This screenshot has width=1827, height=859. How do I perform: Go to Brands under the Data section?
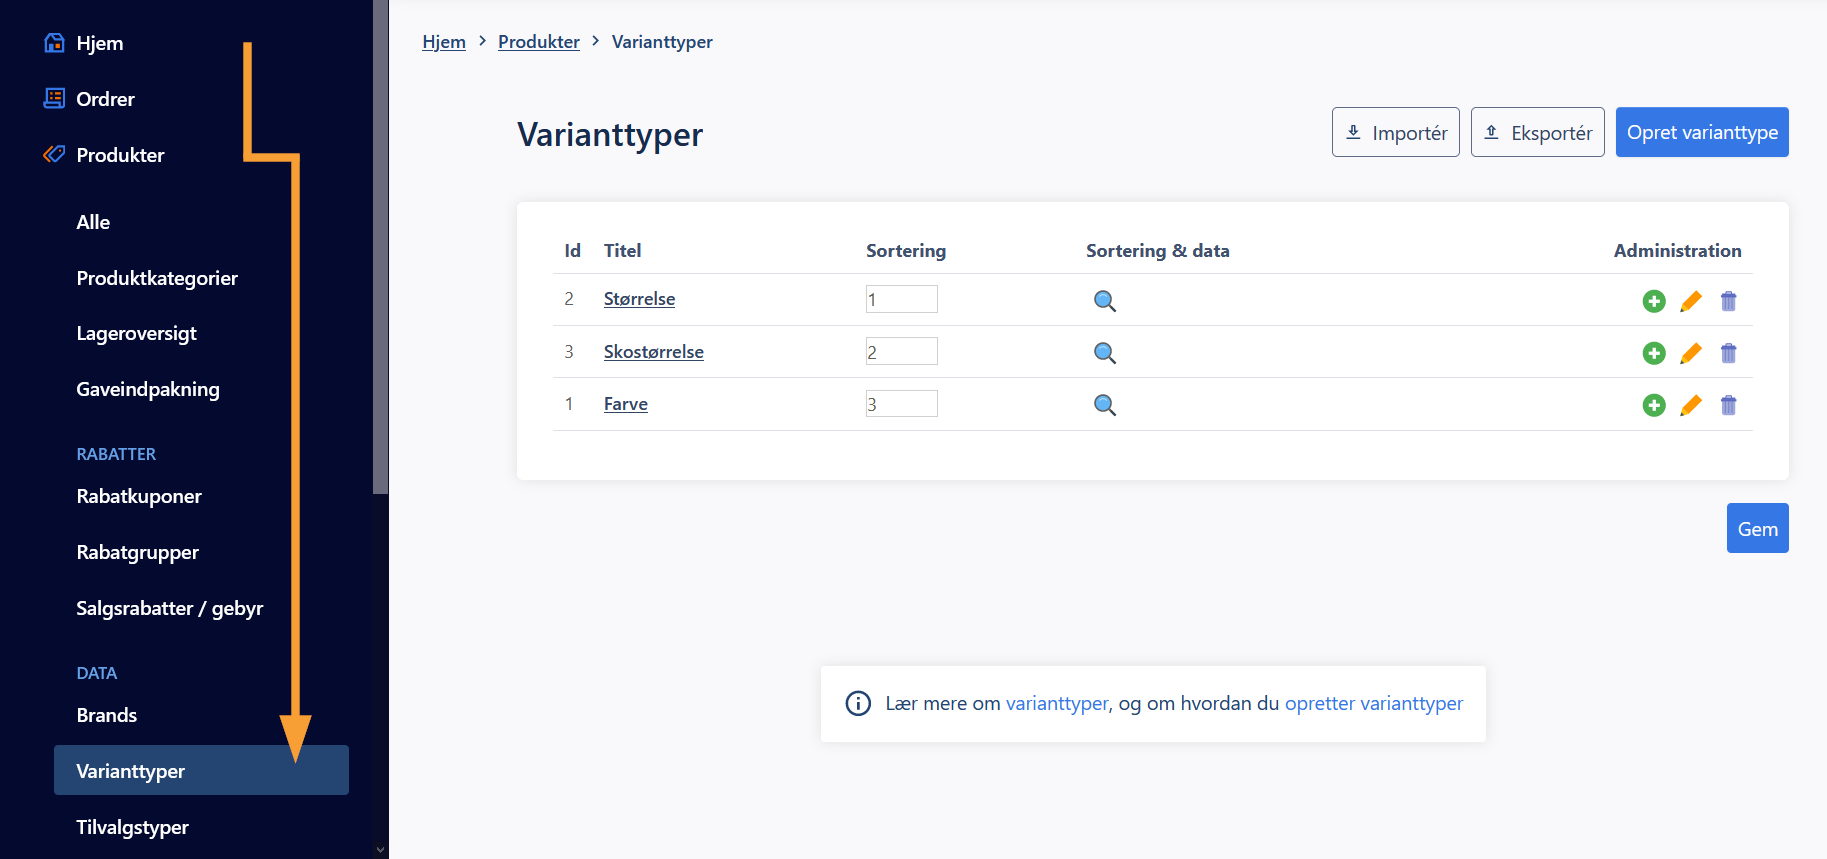(106, 715)
